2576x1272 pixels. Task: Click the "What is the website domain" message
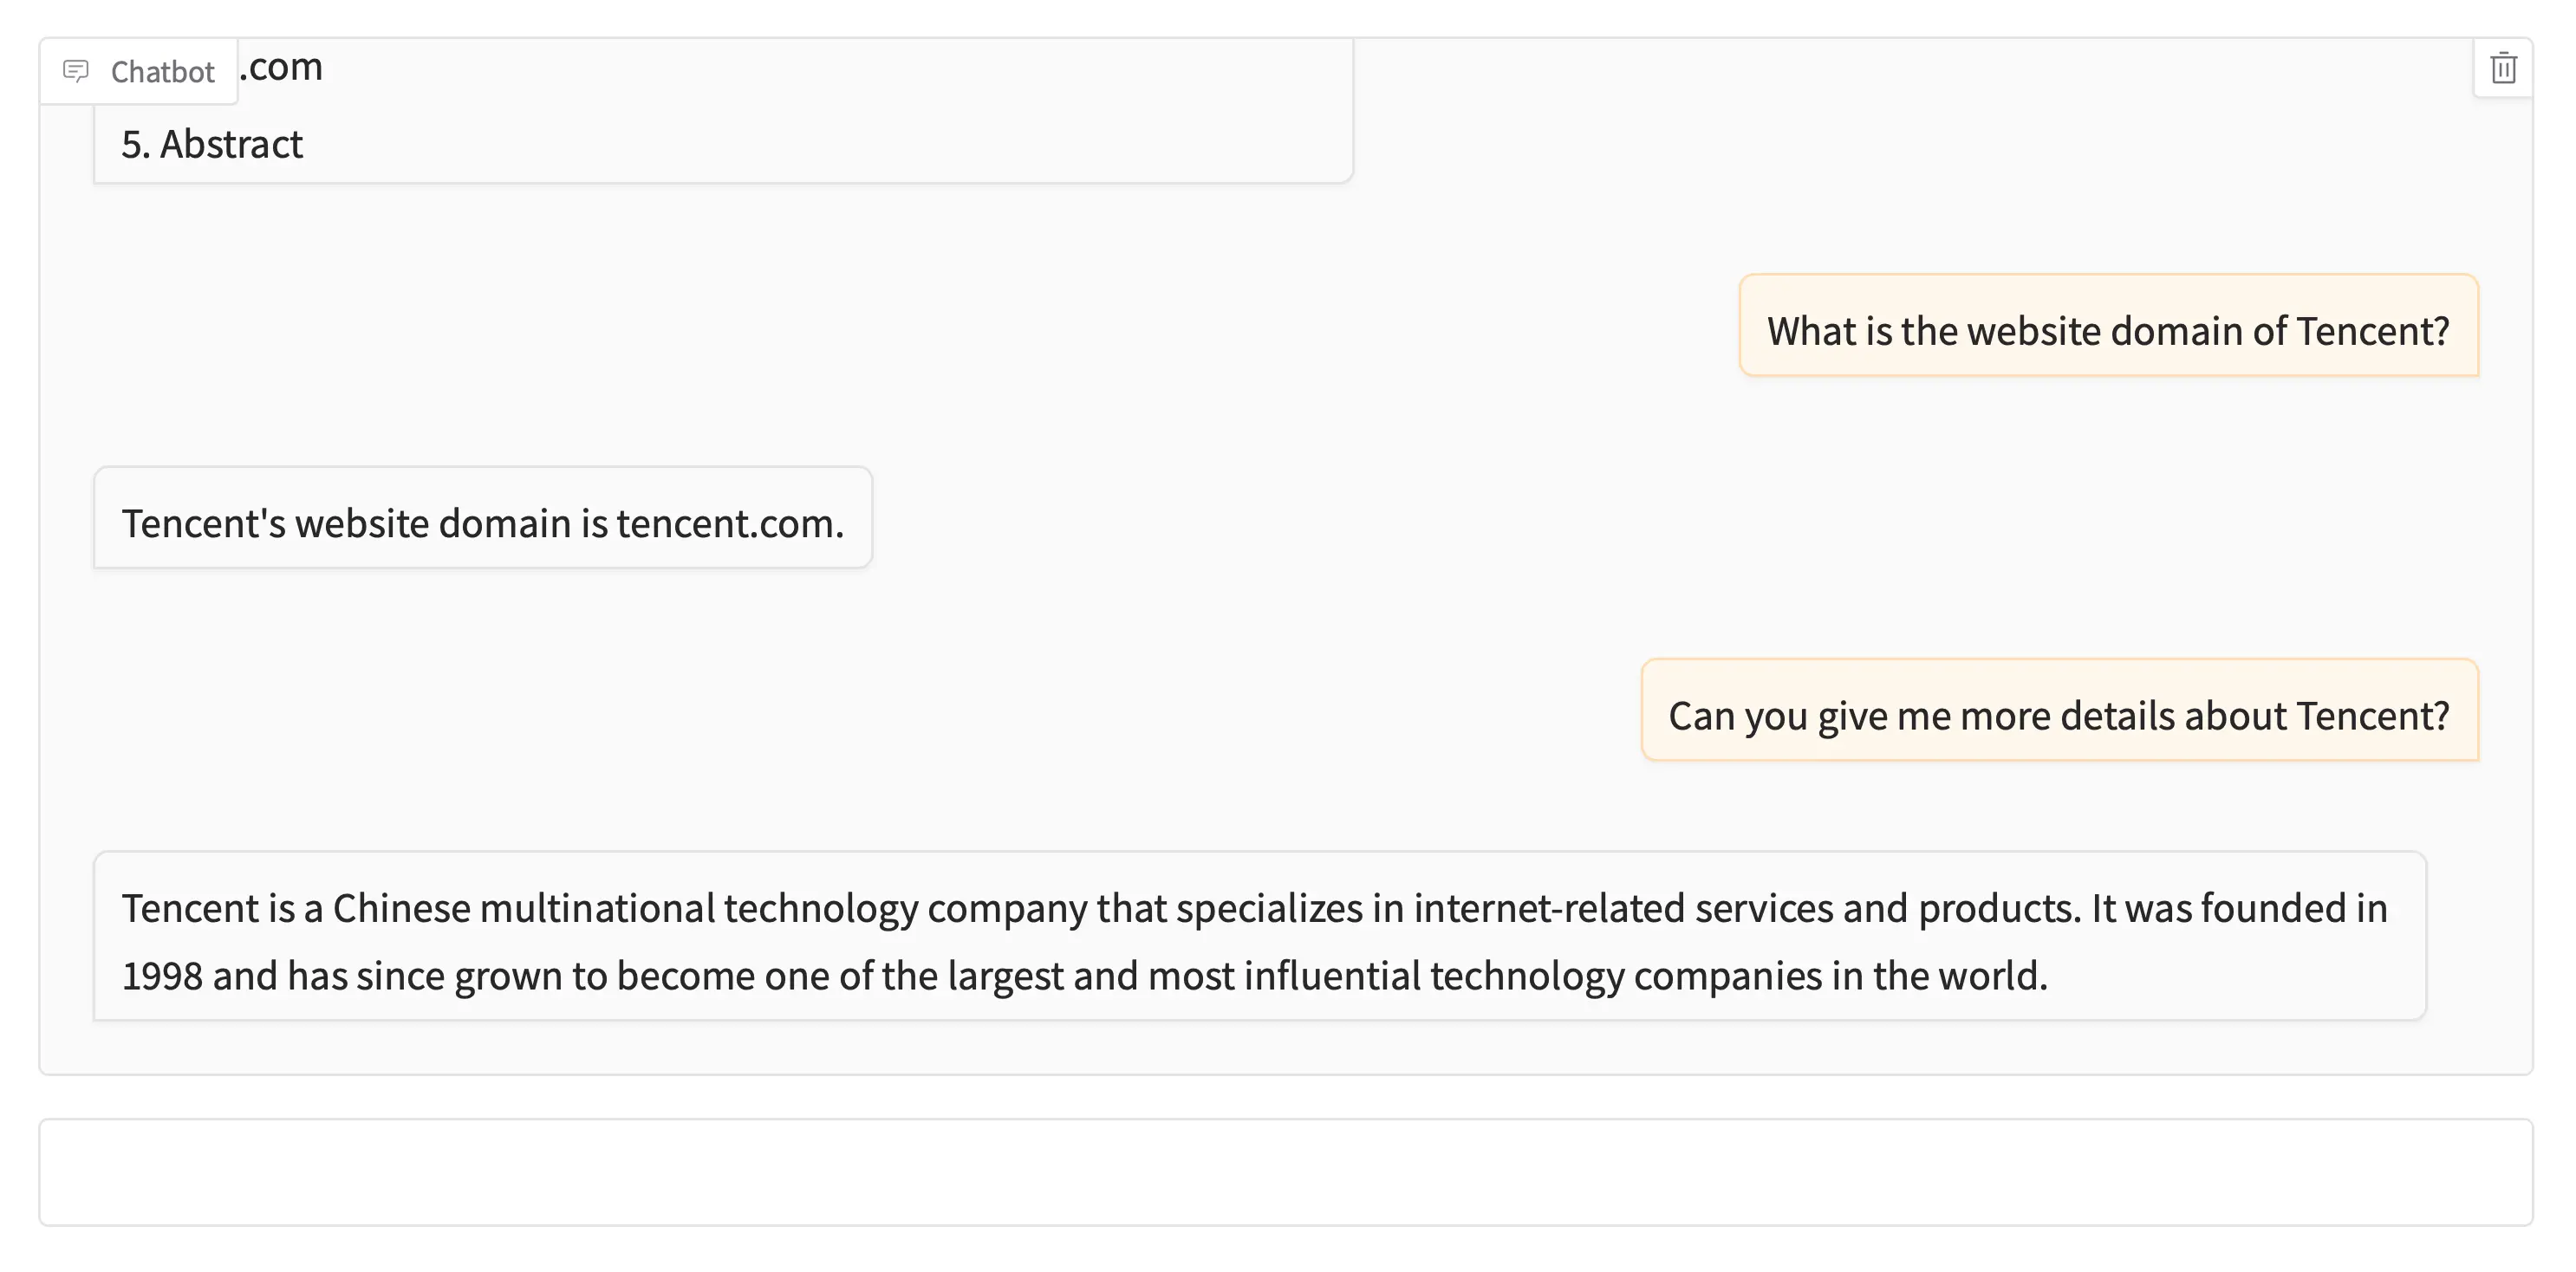[x=2108, y=331]
